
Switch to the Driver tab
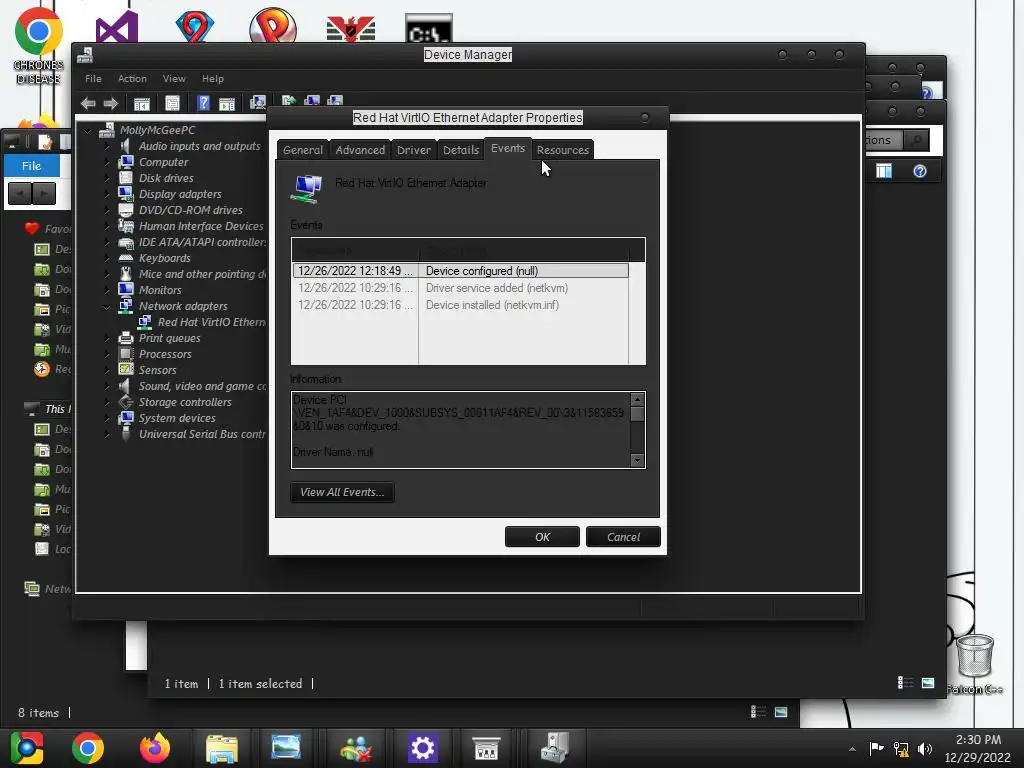(x=414, y=150)
